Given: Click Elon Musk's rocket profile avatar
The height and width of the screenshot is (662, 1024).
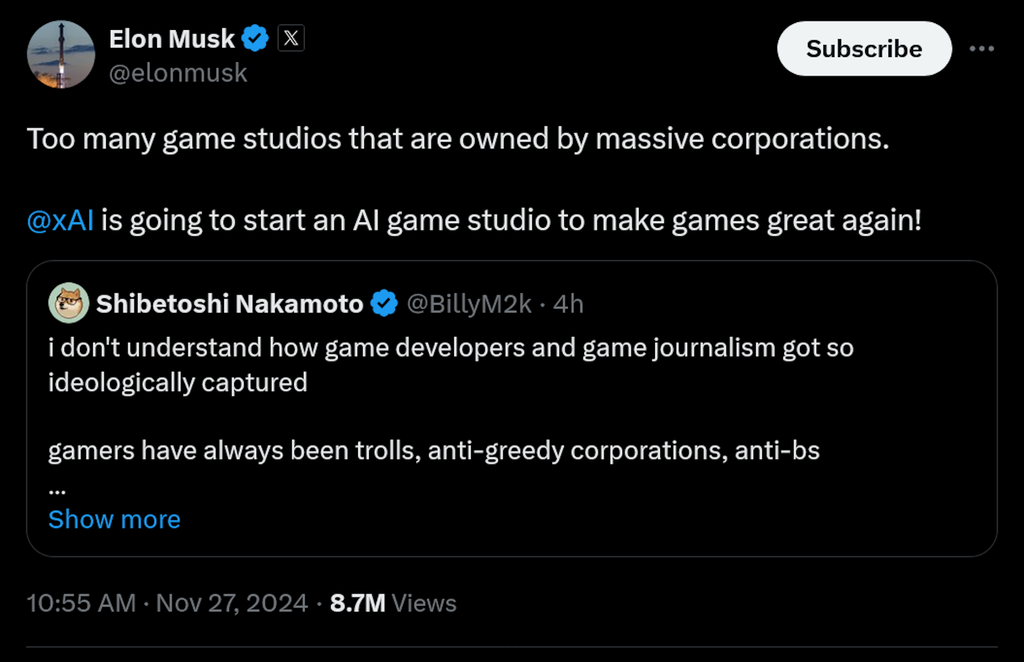Looking at the screenshot, I should pos(61,54).
